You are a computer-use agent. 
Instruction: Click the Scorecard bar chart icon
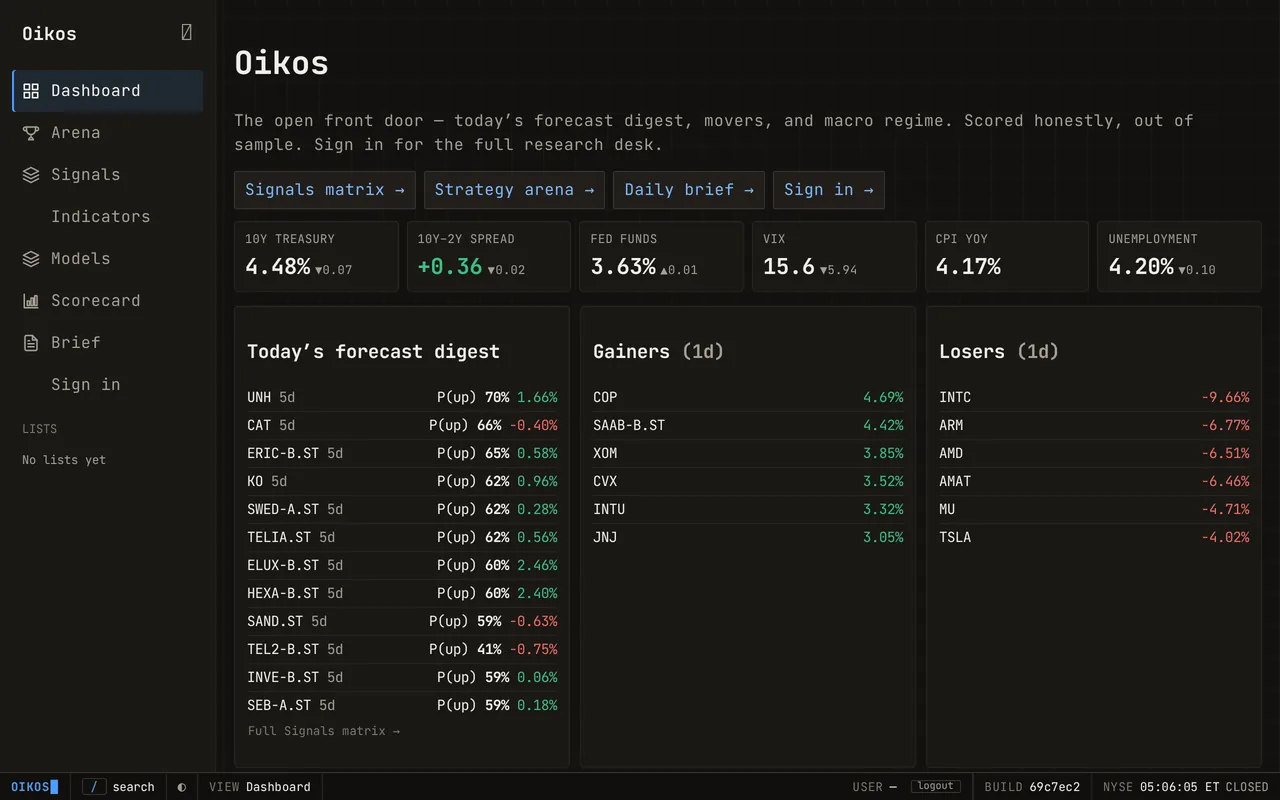[31, 301]
